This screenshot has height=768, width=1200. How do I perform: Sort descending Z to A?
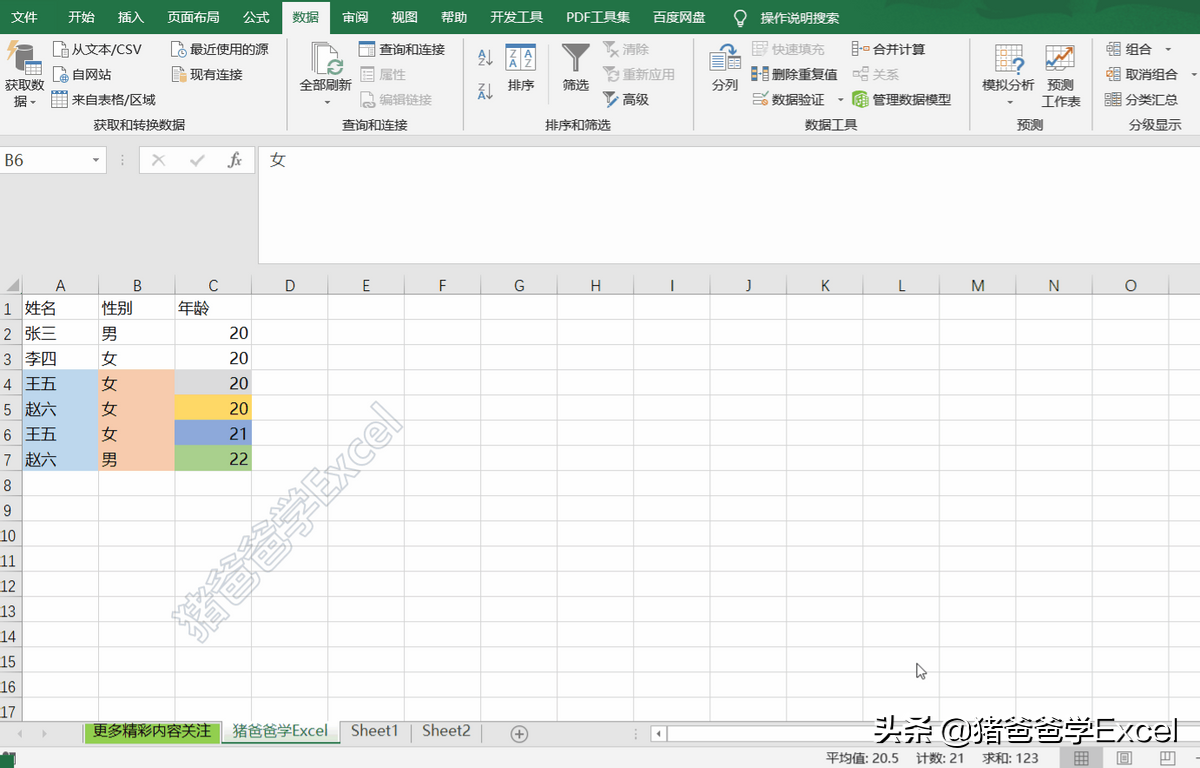(x=485, y=91)
